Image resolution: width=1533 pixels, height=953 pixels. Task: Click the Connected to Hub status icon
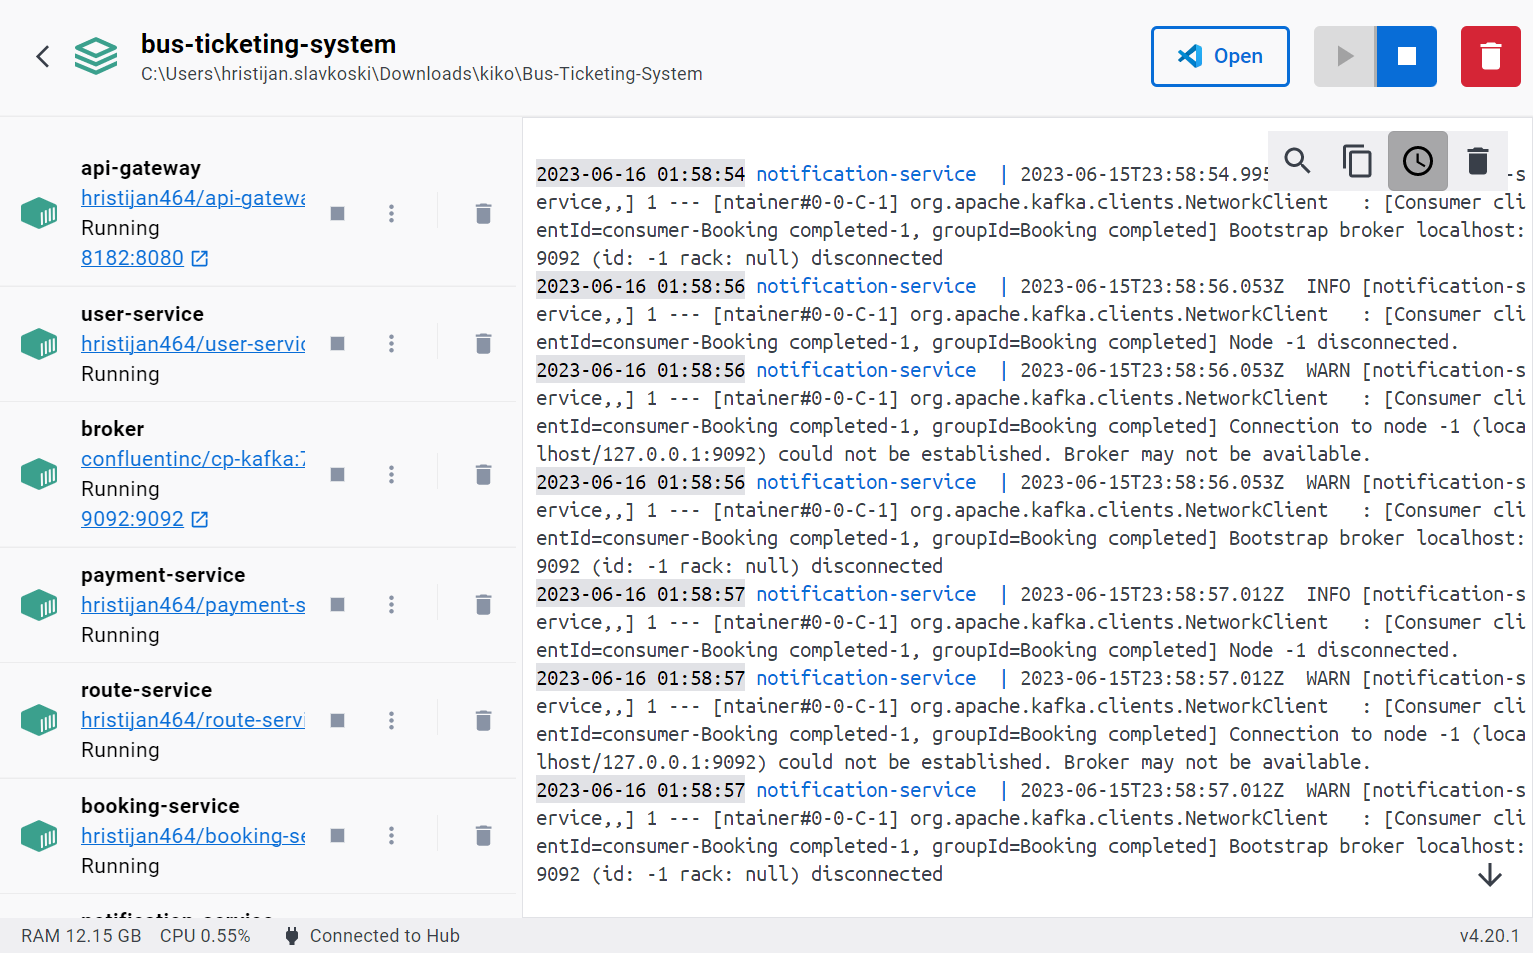tap(291, 935)
